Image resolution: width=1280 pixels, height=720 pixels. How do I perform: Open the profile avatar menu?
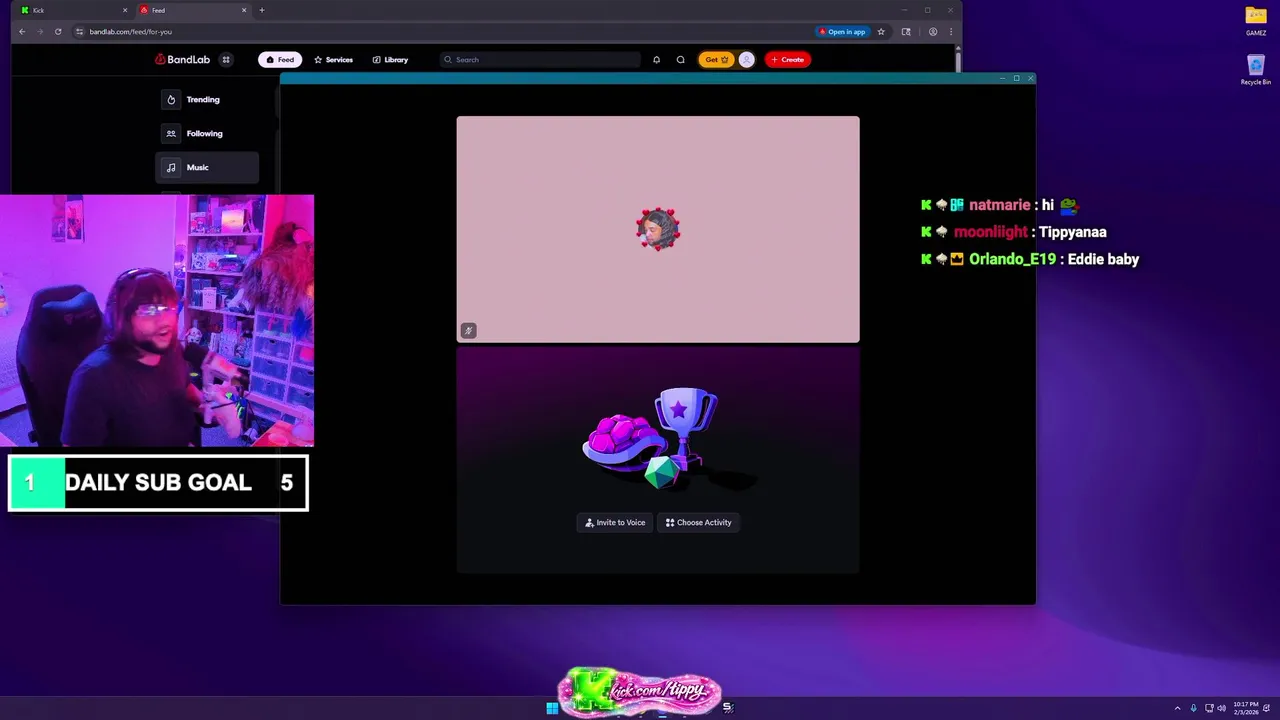(746, 60)
